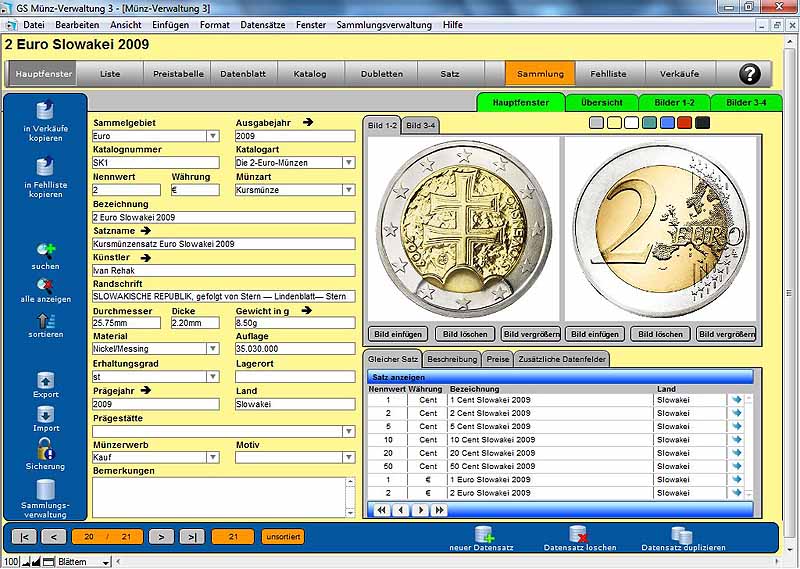
Task: Open the Beschreibung tab
Action: 452,359
